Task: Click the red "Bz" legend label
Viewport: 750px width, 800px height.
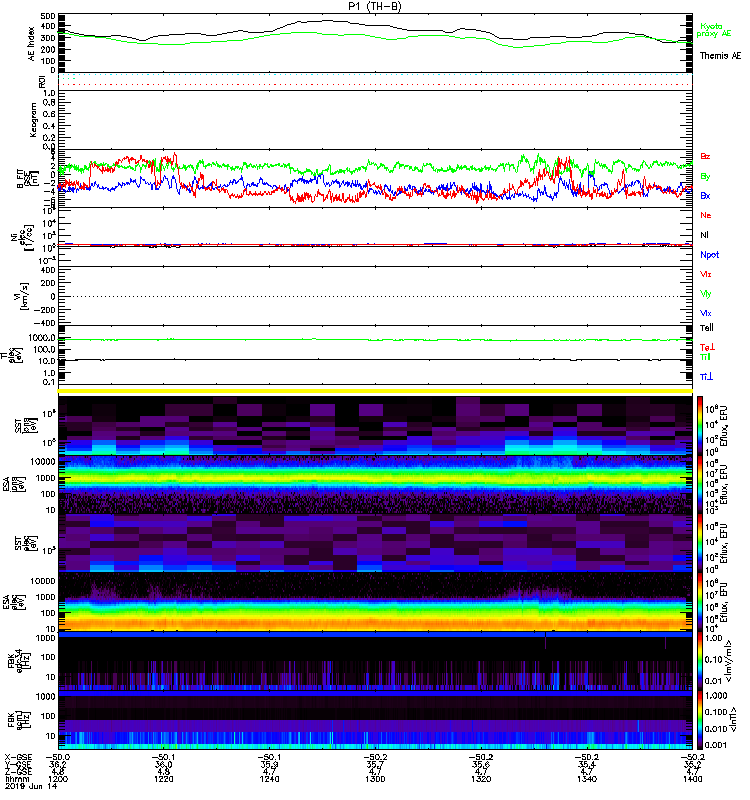Action: tap(705, 157)
